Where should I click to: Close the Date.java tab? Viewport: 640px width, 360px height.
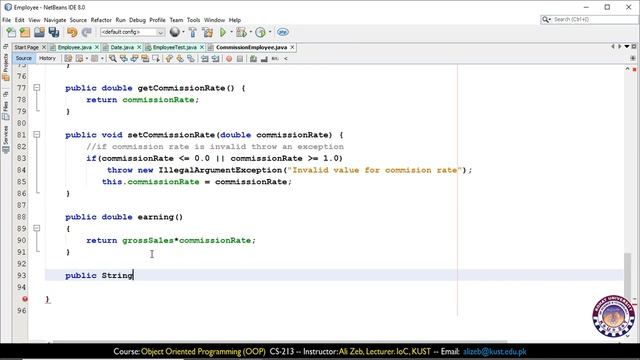click(x=139, y=47)
